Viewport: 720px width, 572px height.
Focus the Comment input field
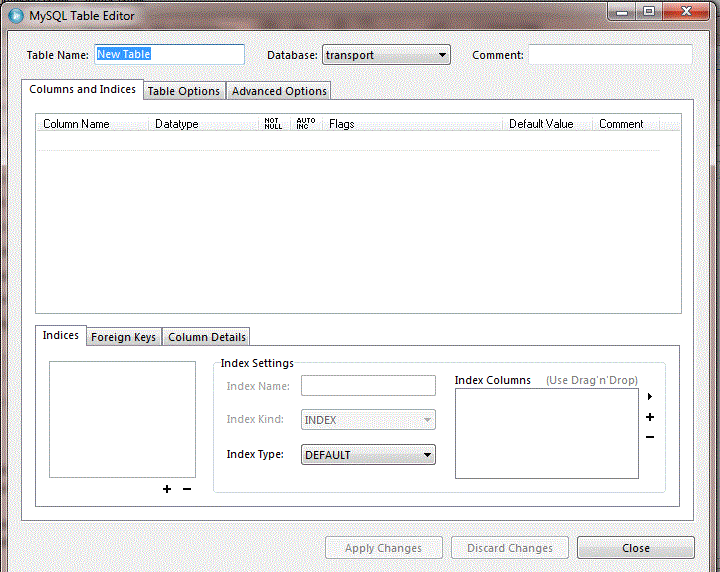[610, 55]
